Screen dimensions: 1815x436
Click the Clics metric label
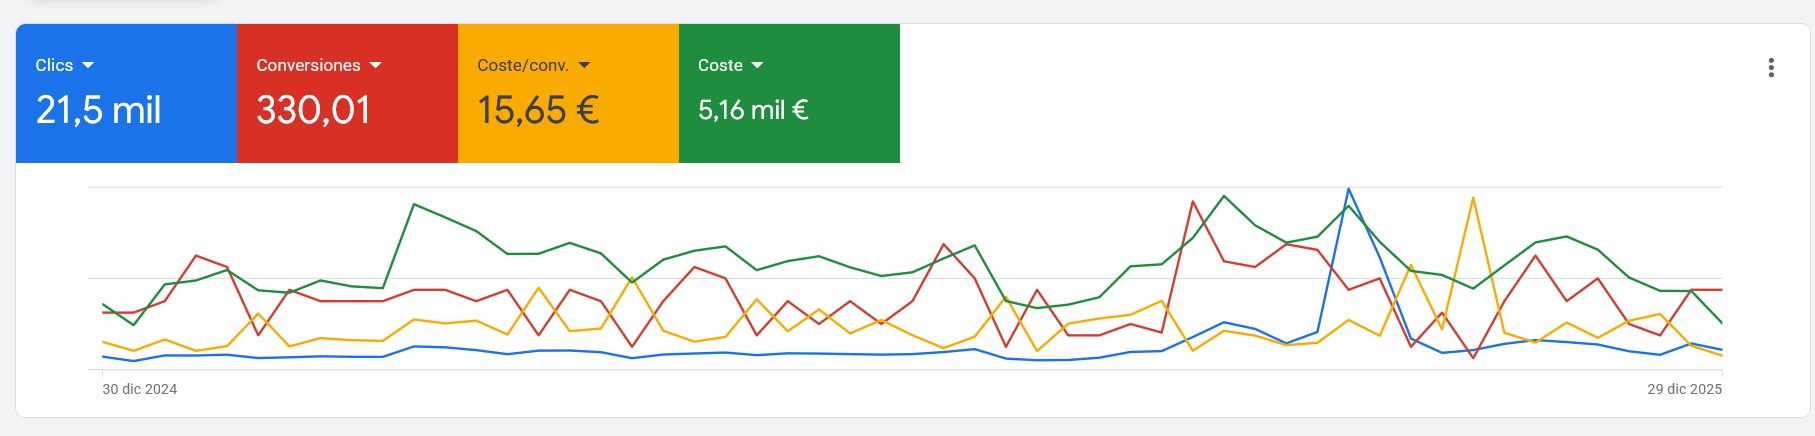(x=54, y=65)
